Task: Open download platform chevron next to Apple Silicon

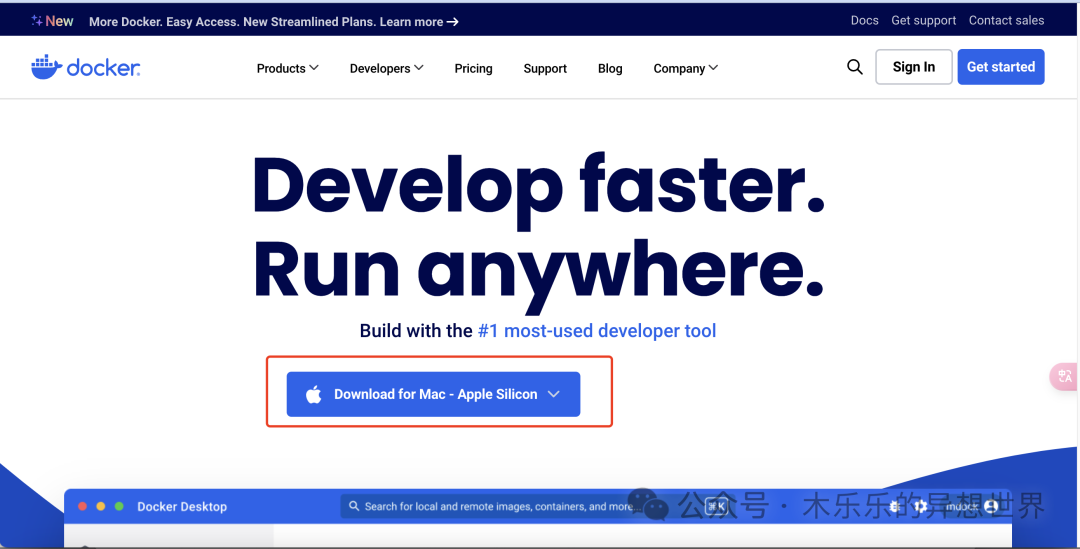Action: click(554, 395)
